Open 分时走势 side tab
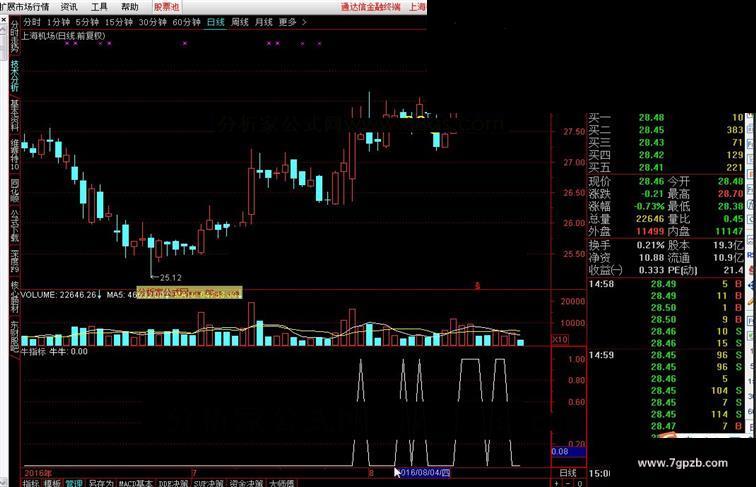Screen dimensions: 756x487 (x=14, y=37)
